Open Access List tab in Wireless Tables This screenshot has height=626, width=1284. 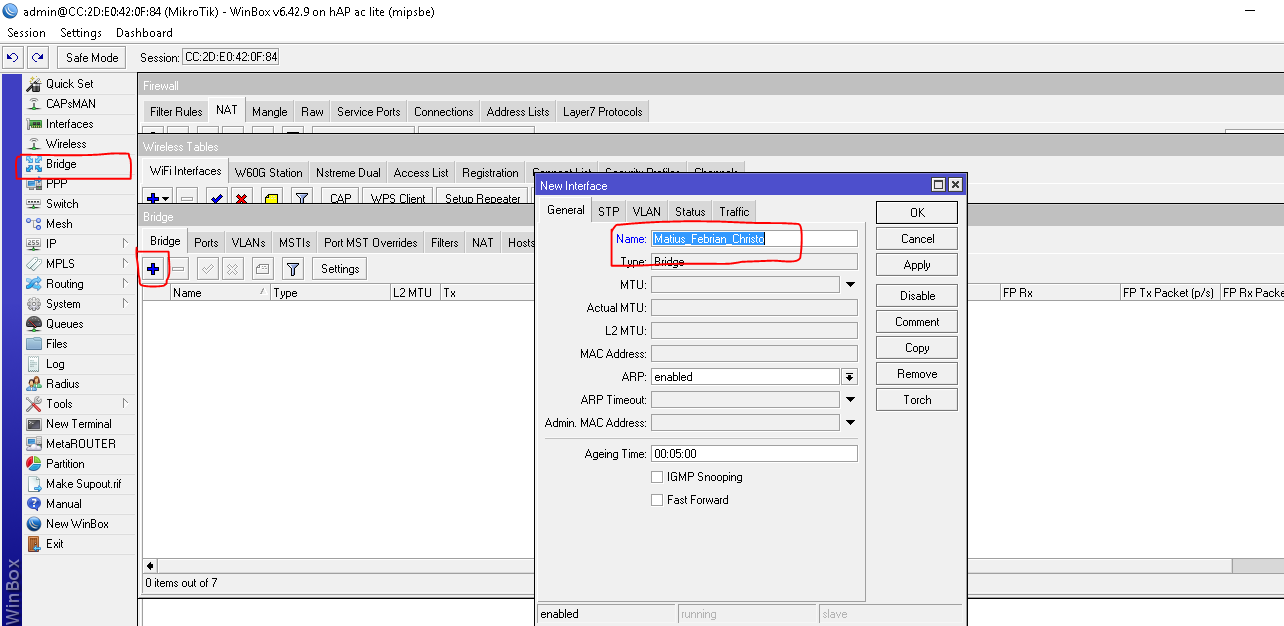421,172
